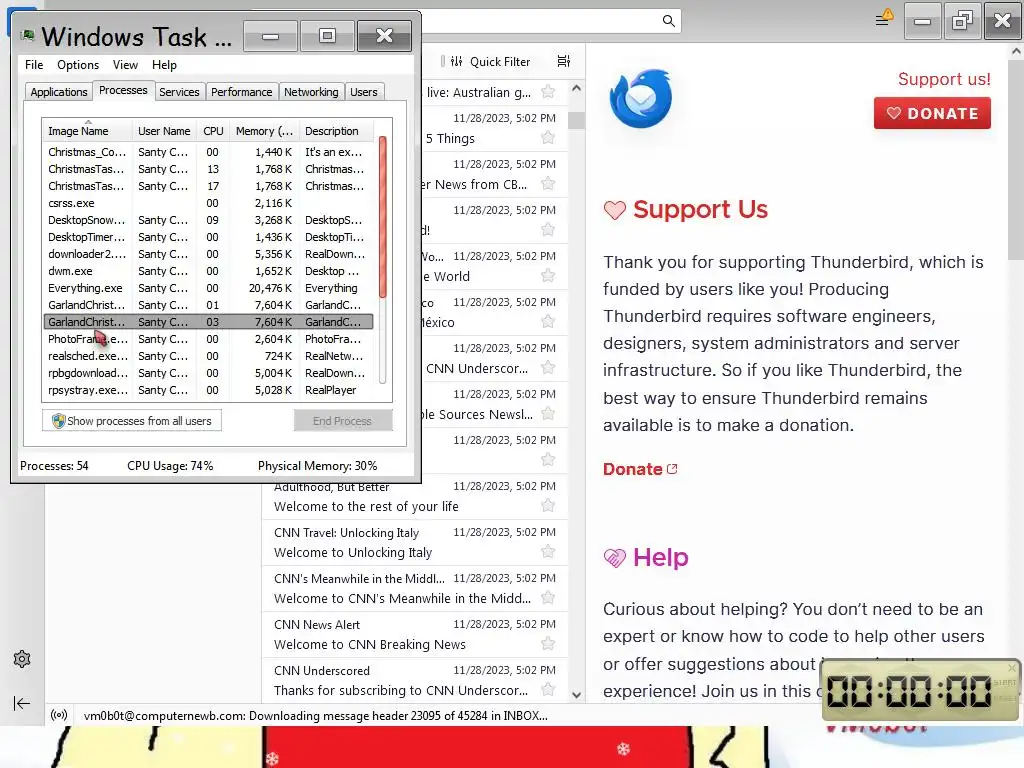Click the Windows Task Manager title icon
Viewport: 1024px width, 768px height.
(x=27, y=35)
